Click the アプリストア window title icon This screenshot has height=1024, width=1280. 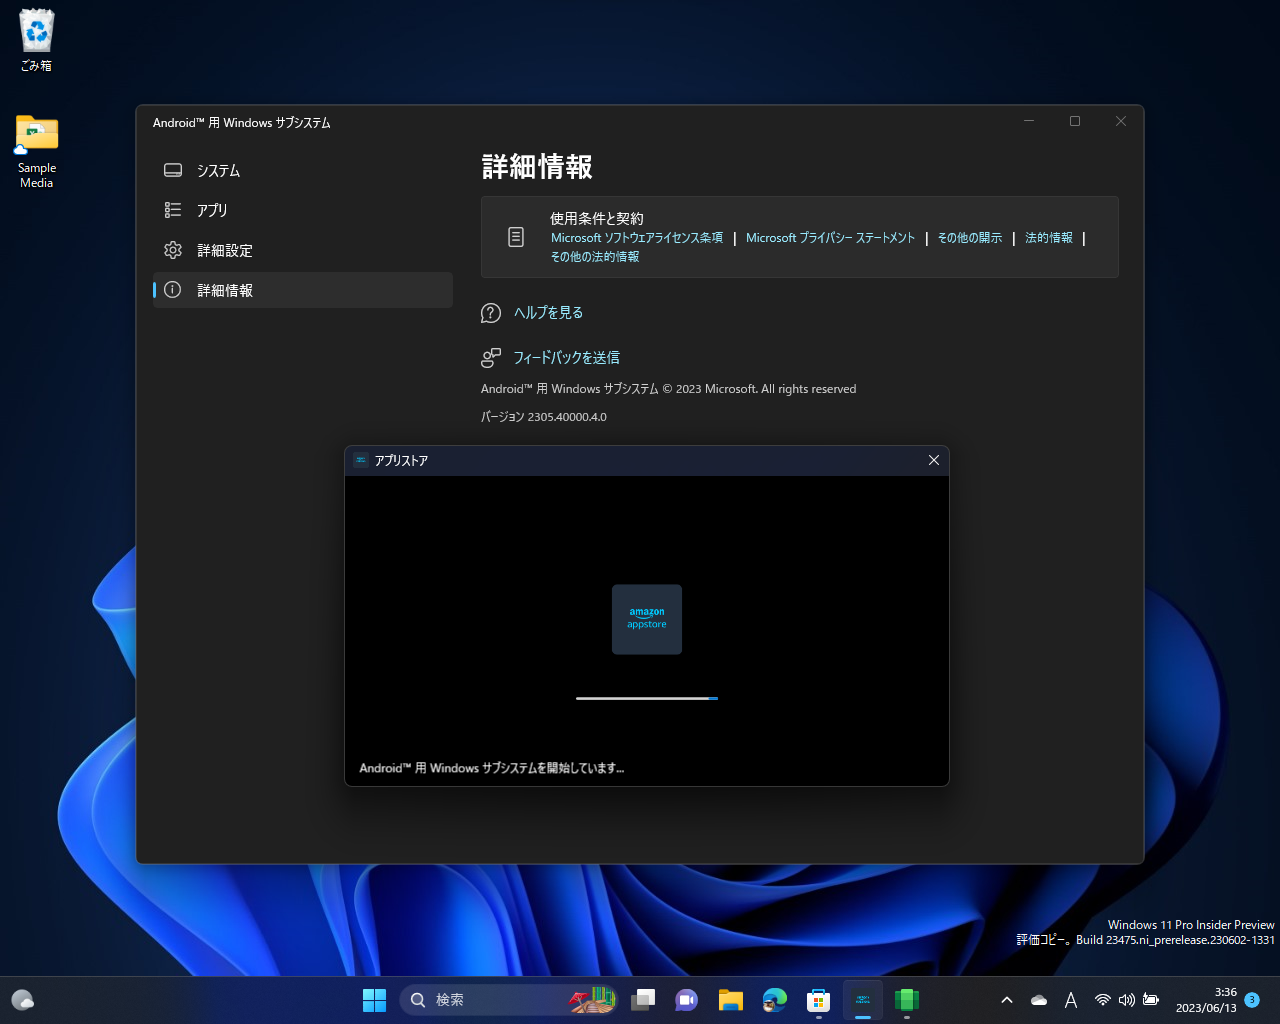tap(360, 460)
